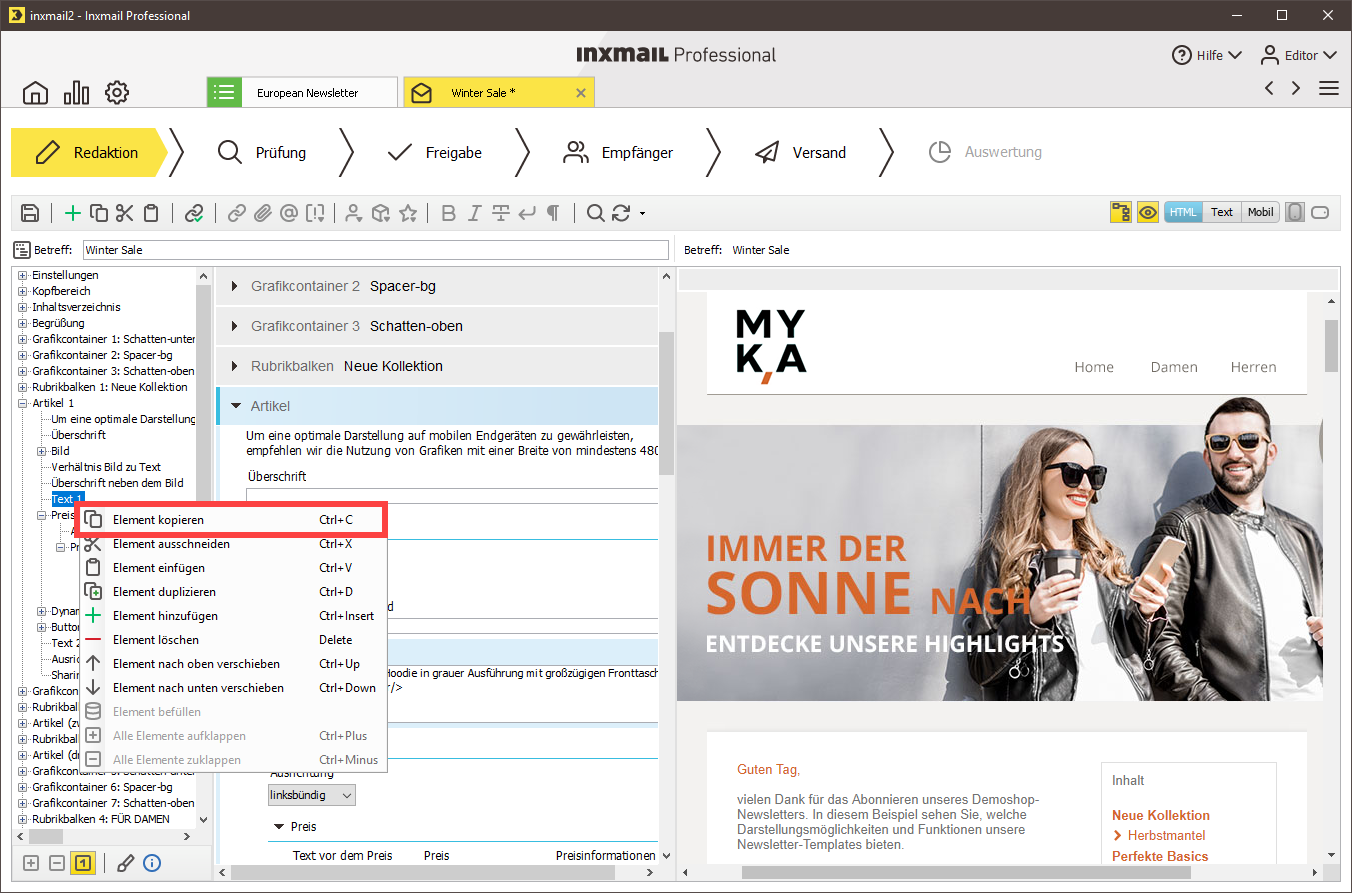Insert personalization with the person toolbar icon

353,212
